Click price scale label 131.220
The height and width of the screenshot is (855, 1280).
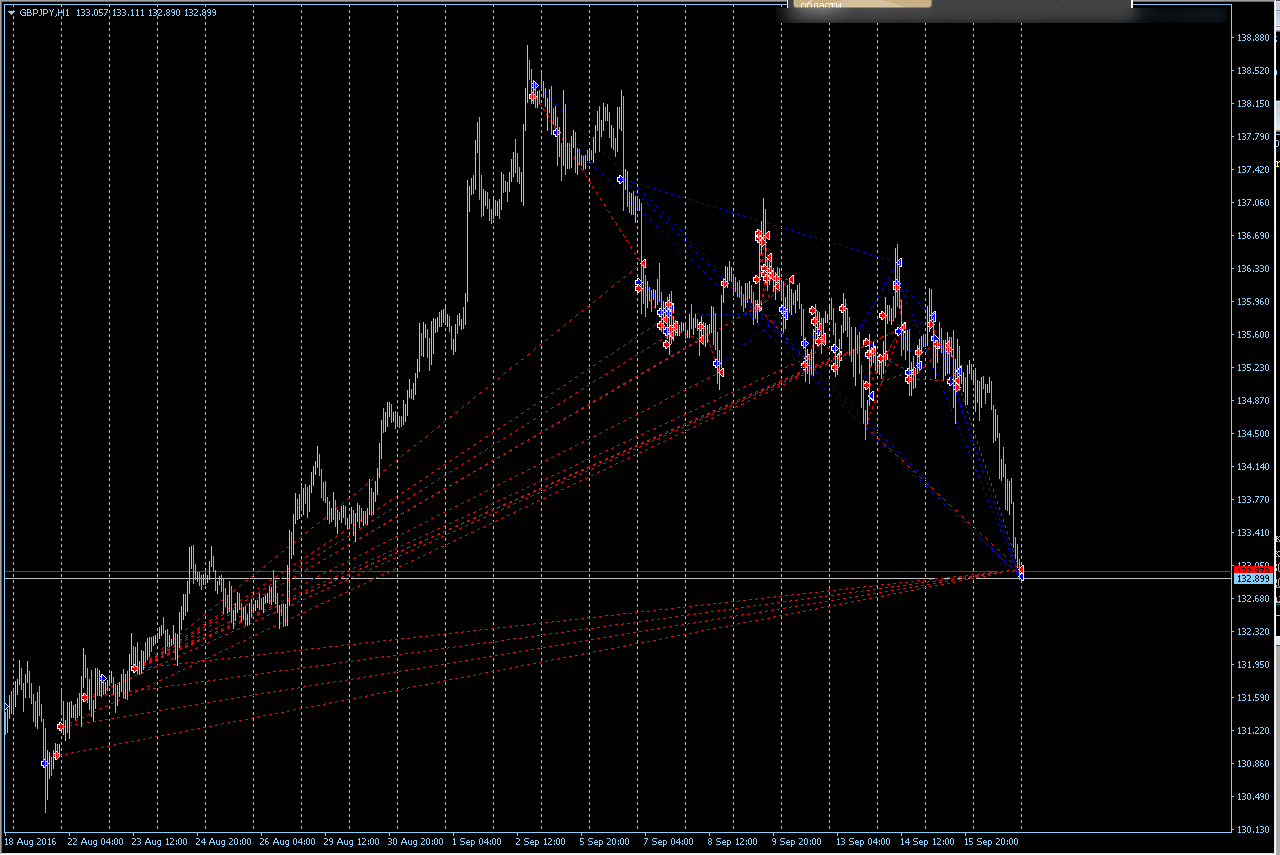tap(1253, 731)
